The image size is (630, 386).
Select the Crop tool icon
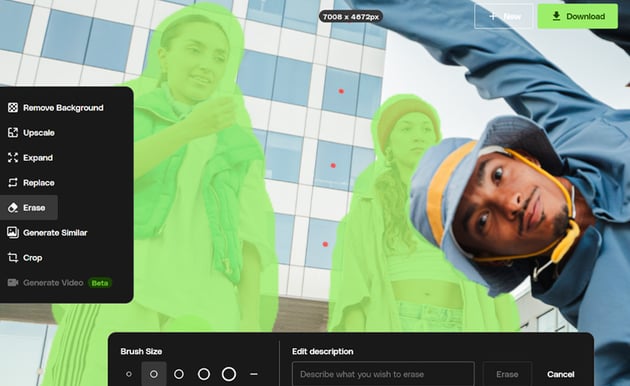13,257
